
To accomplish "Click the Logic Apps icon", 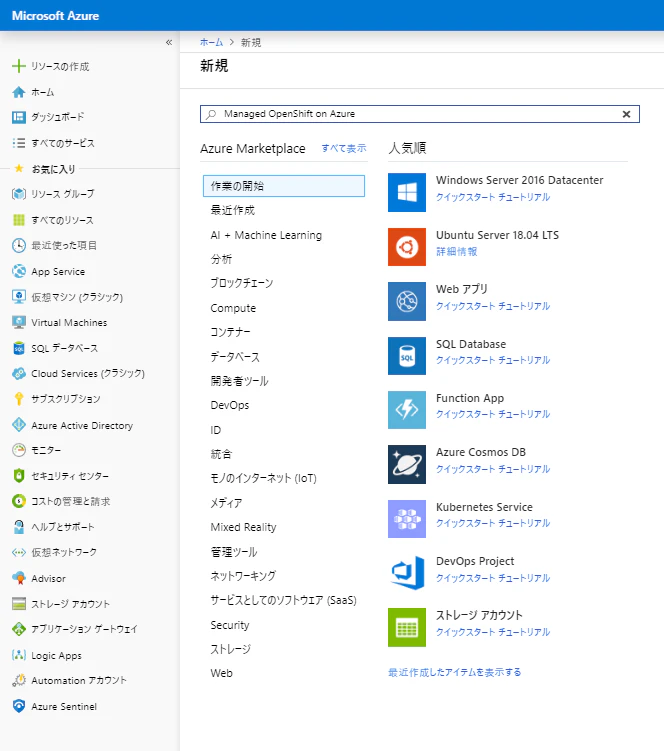I will point(19,655).
